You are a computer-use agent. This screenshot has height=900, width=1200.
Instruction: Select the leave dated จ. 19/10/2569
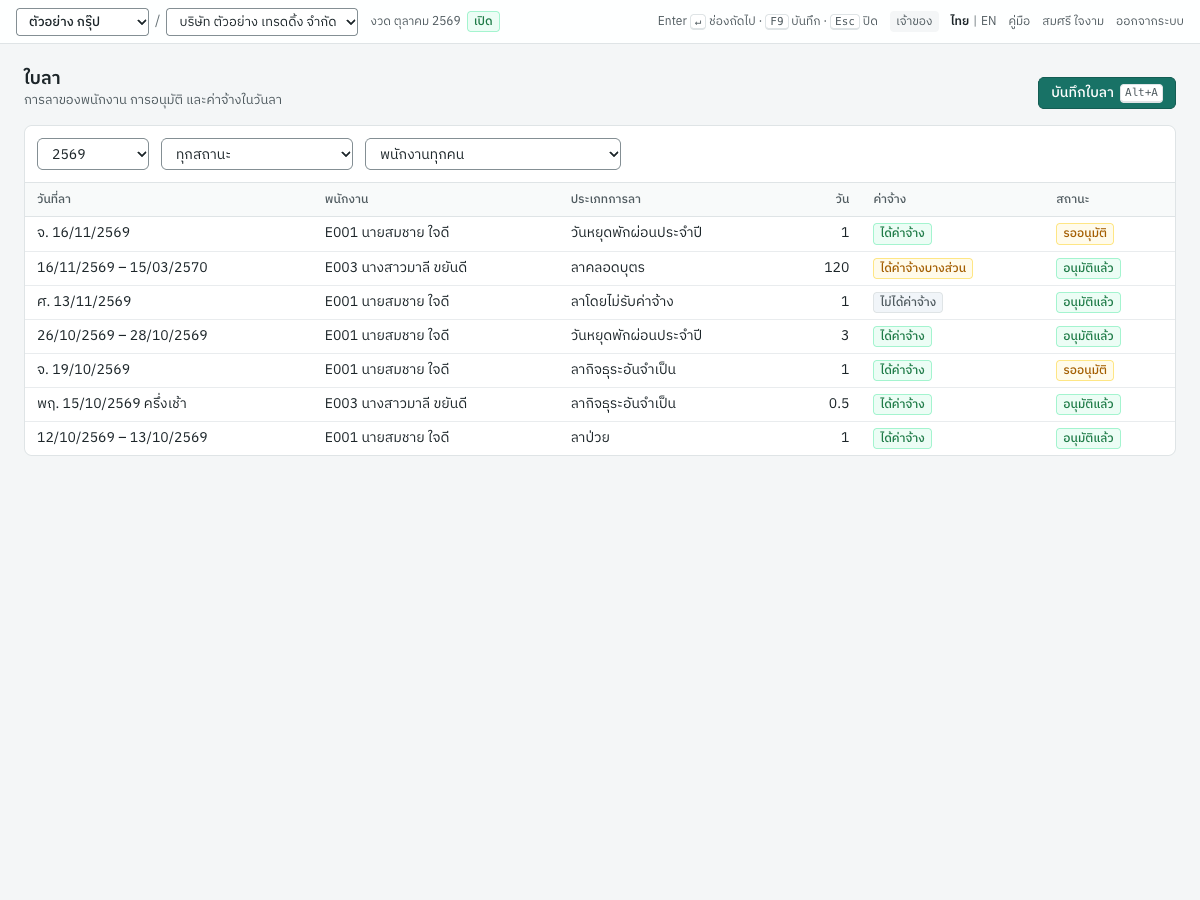(x=83, y=369)
